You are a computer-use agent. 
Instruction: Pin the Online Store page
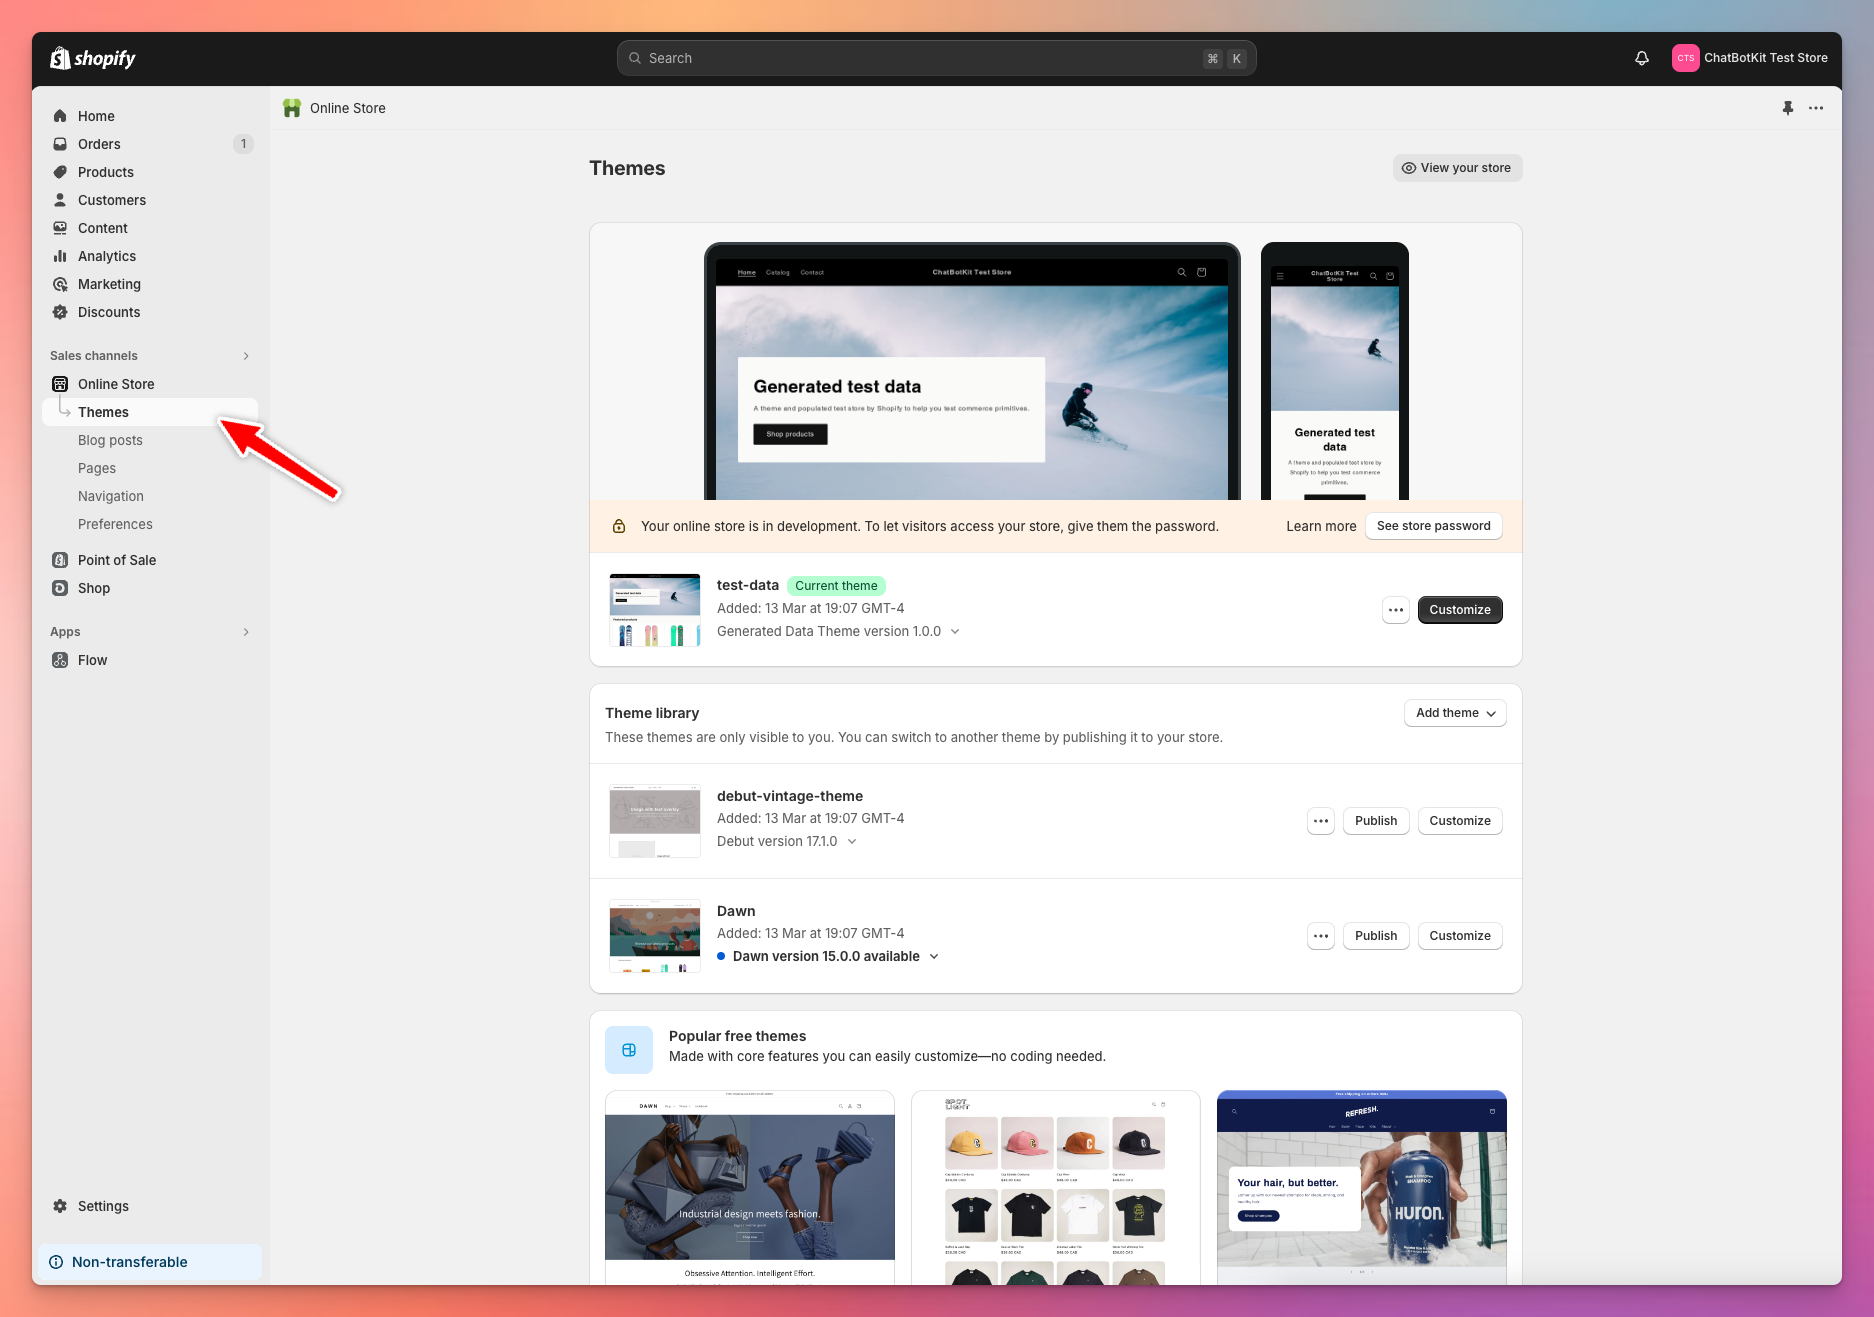(1788, 108)
